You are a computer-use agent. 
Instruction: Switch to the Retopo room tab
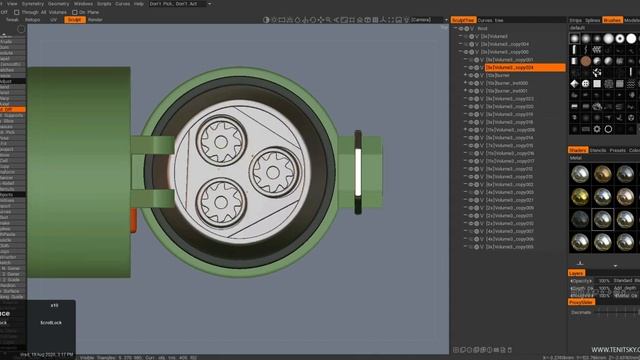(x=33, y=20)
